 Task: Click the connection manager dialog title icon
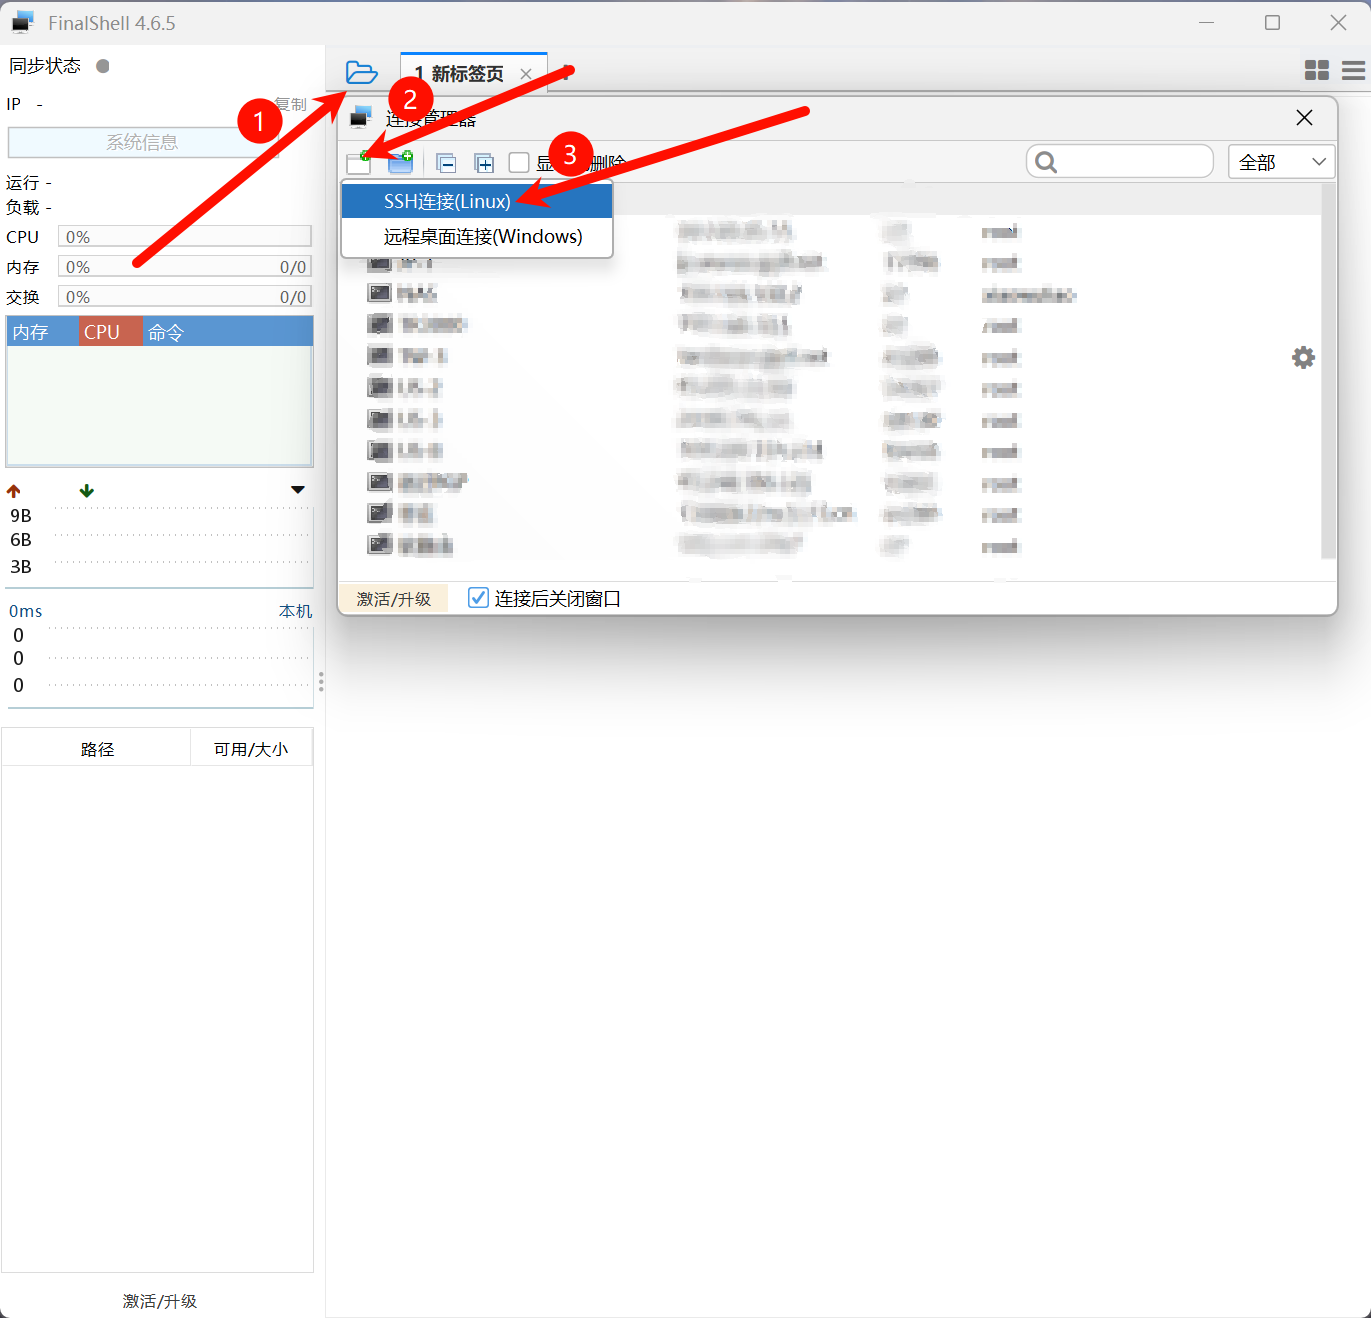(x=361, y=118)
